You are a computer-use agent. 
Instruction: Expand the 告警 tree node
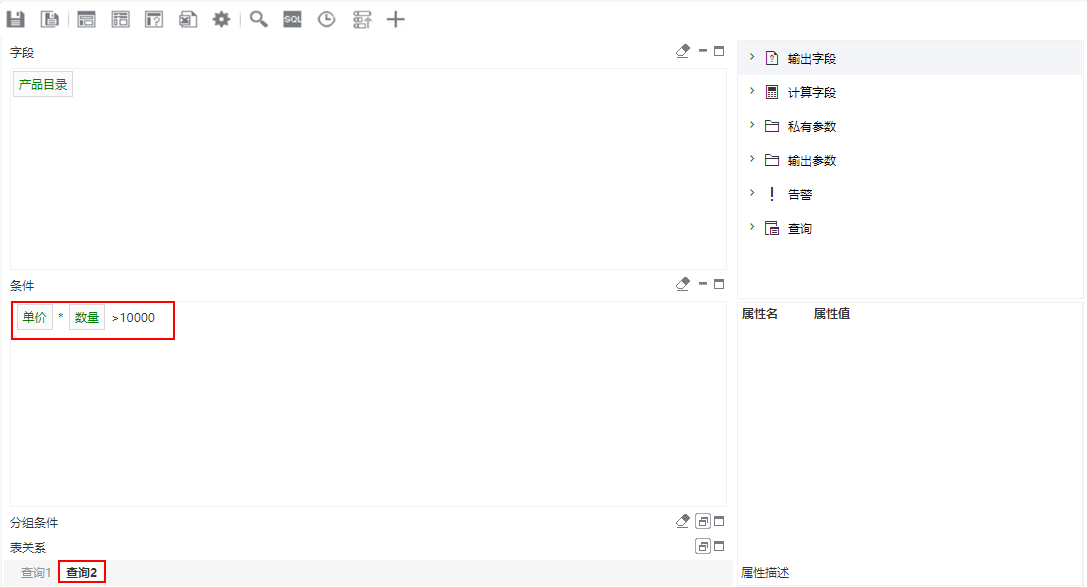point(752,193)
